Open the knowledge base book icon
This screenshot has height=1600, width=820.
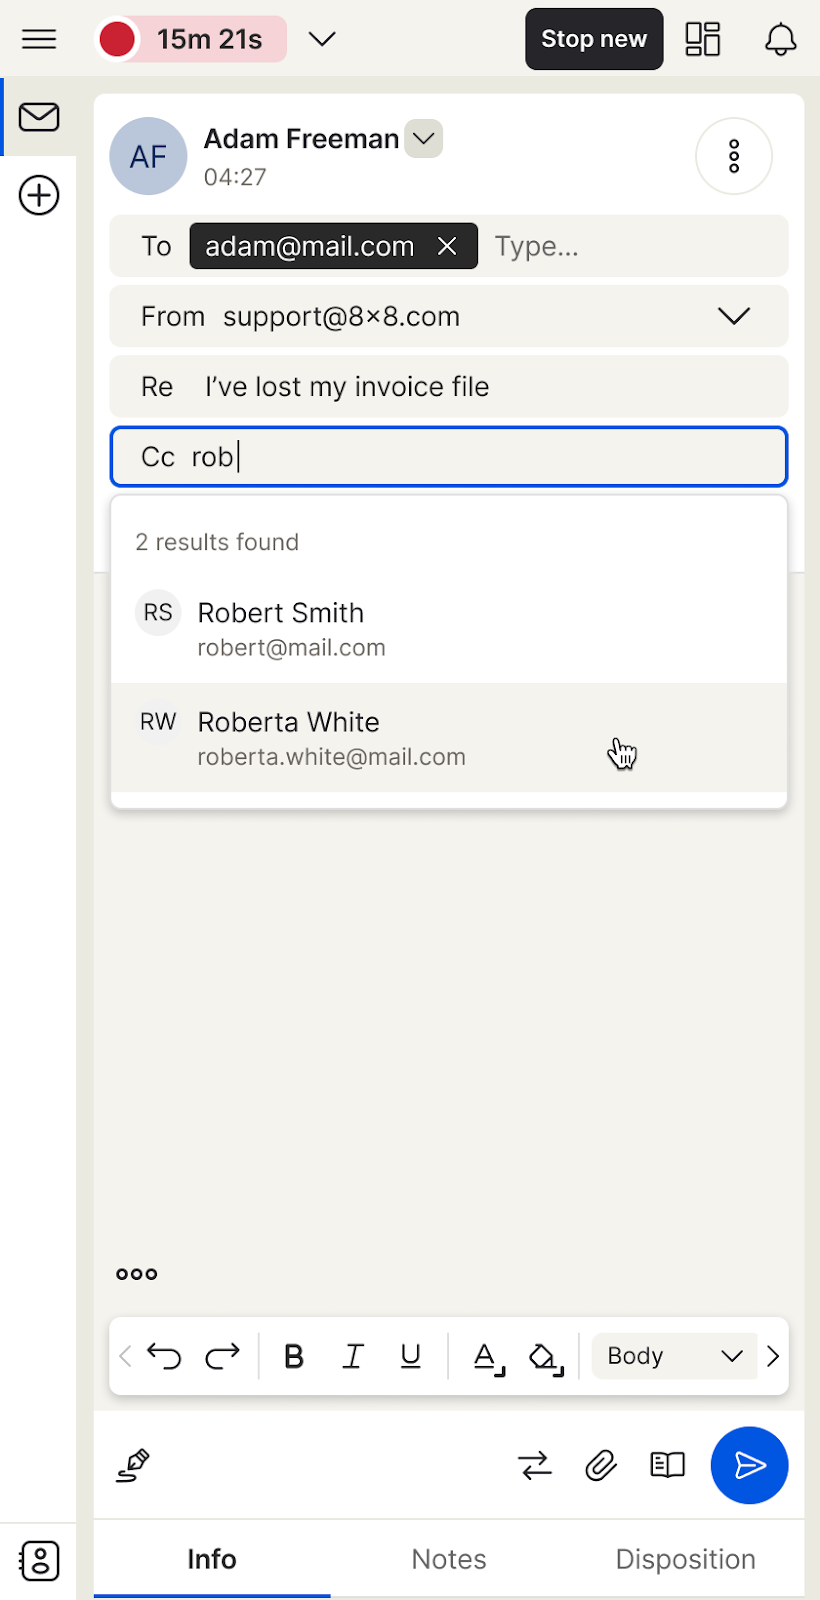point(667,1465)
